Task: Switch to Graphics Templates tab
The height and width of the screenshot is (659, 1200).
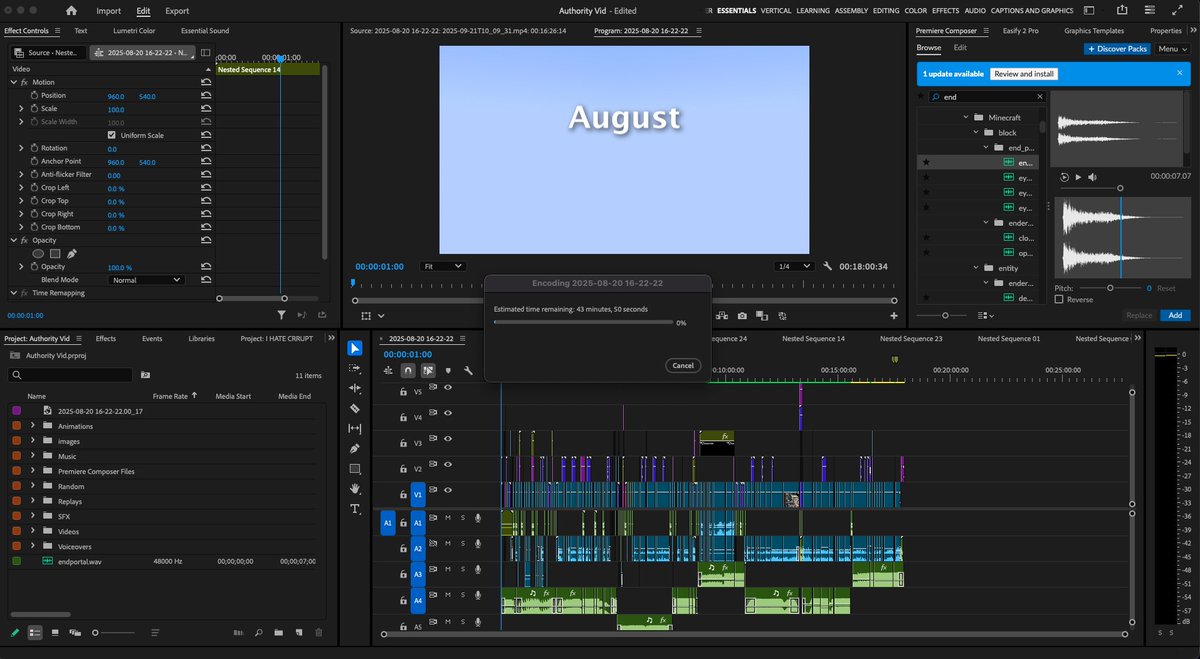Action: (1094, 31)
